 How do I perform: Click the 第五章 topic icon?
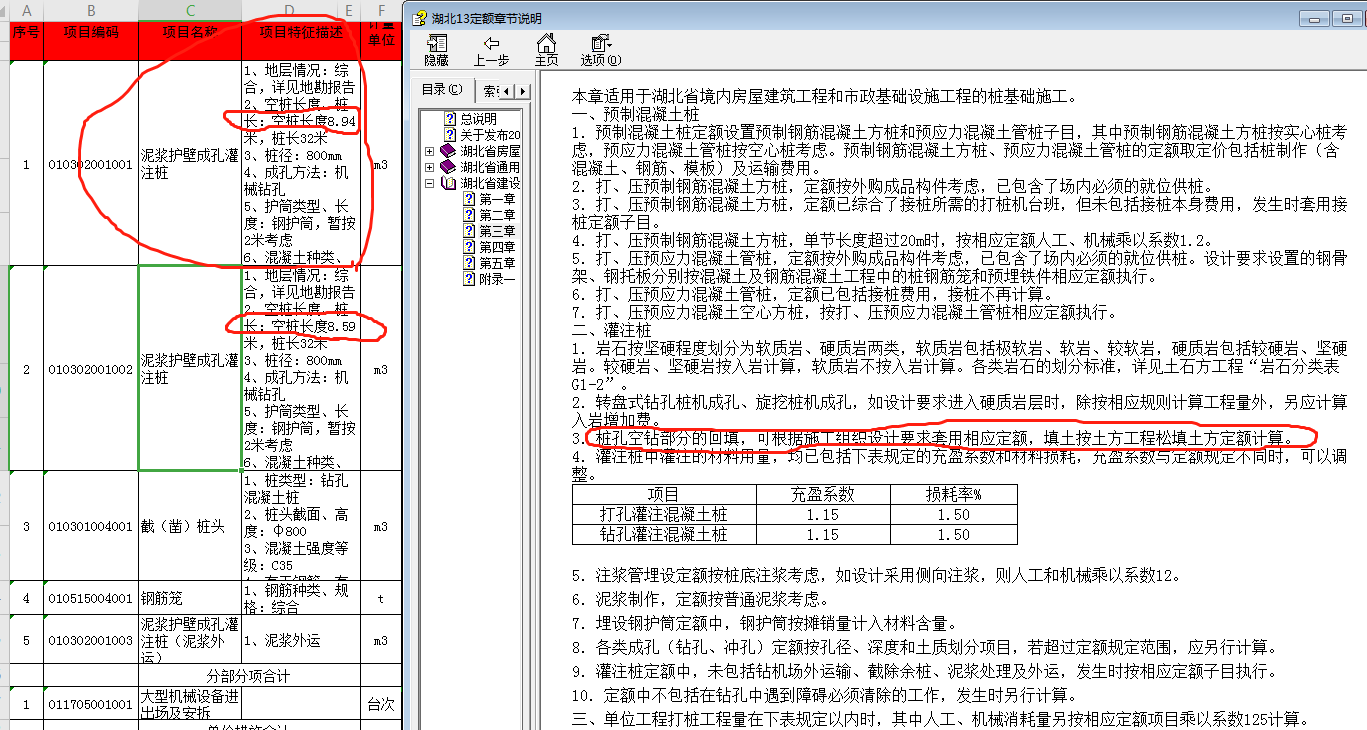[469, 263]
